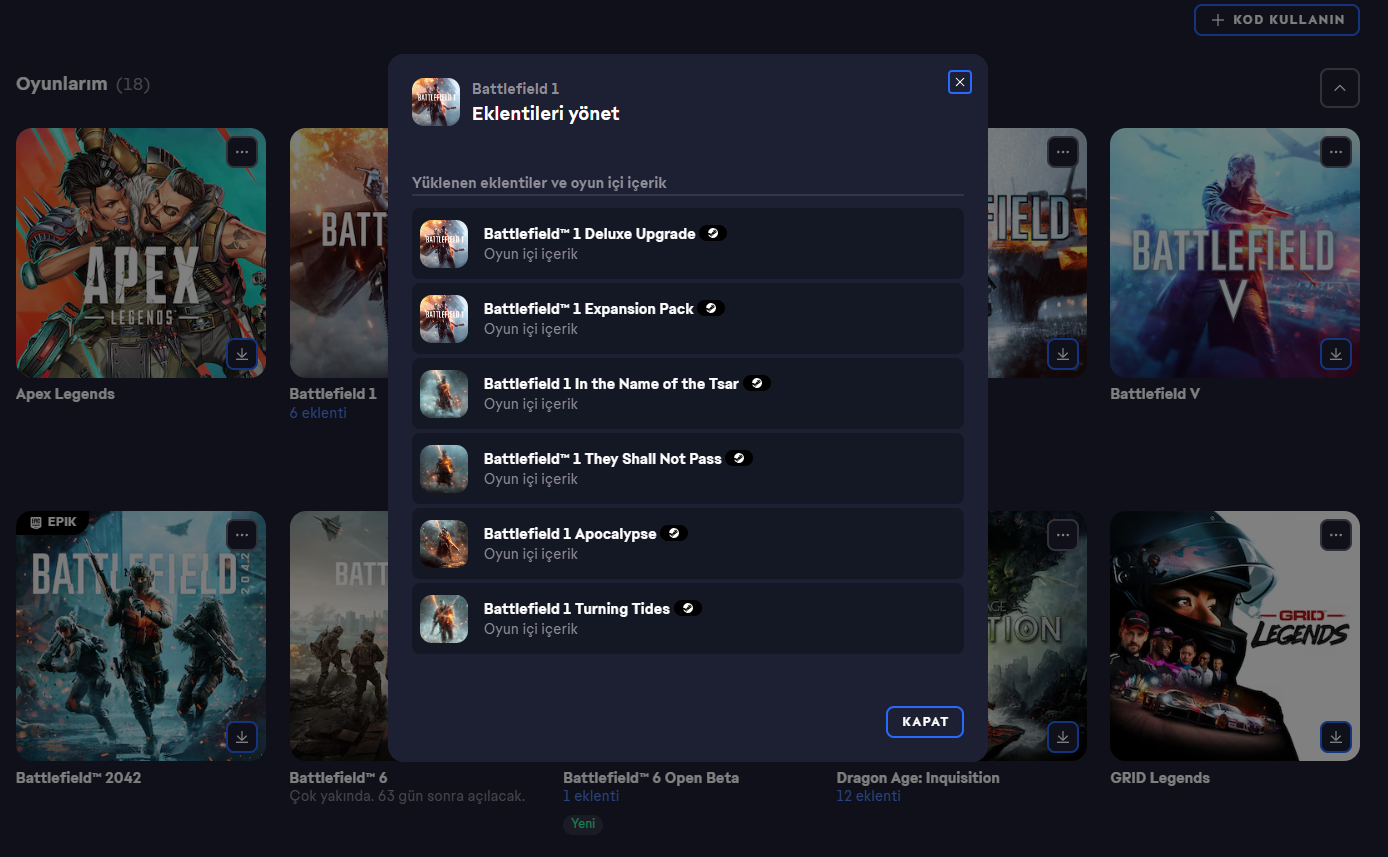
Task: Click download icon on card left of Battlefield V
Action: [x=1063, y=354]
